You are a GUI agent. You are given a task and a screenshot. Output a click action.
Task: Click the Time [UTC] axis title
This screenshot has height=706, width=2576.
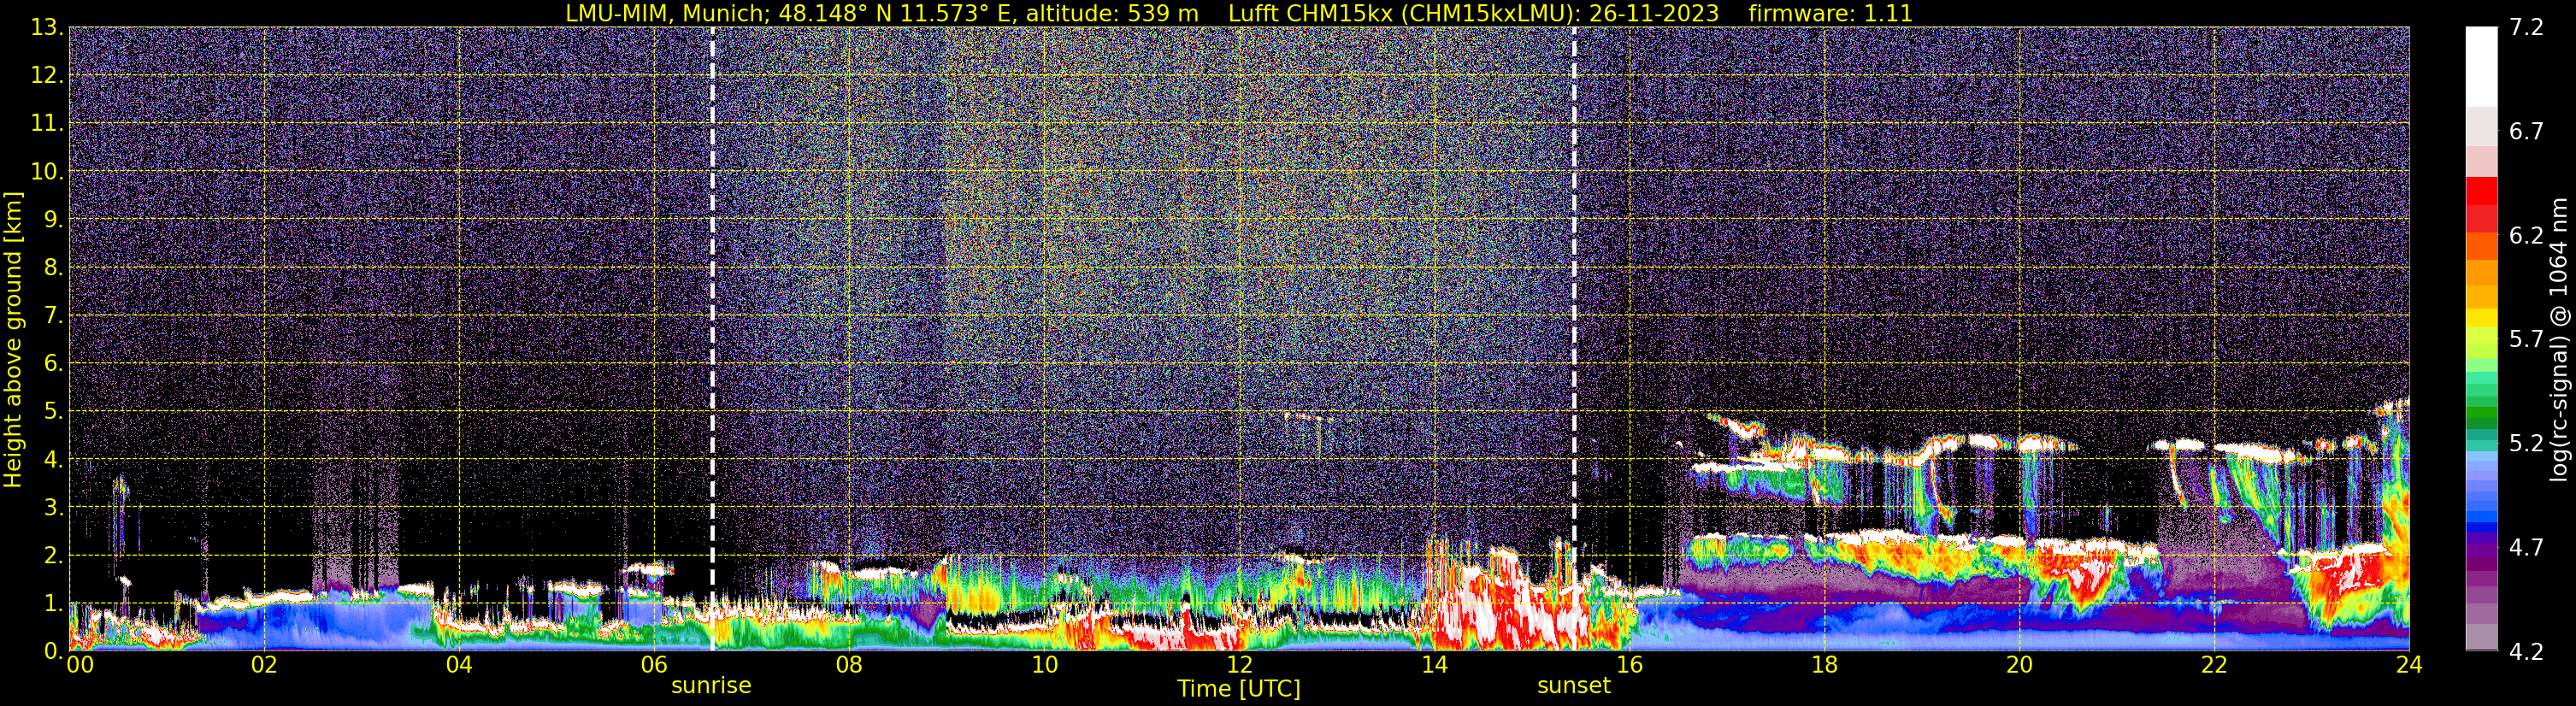pyautogui.click(x=1239, y=688)
